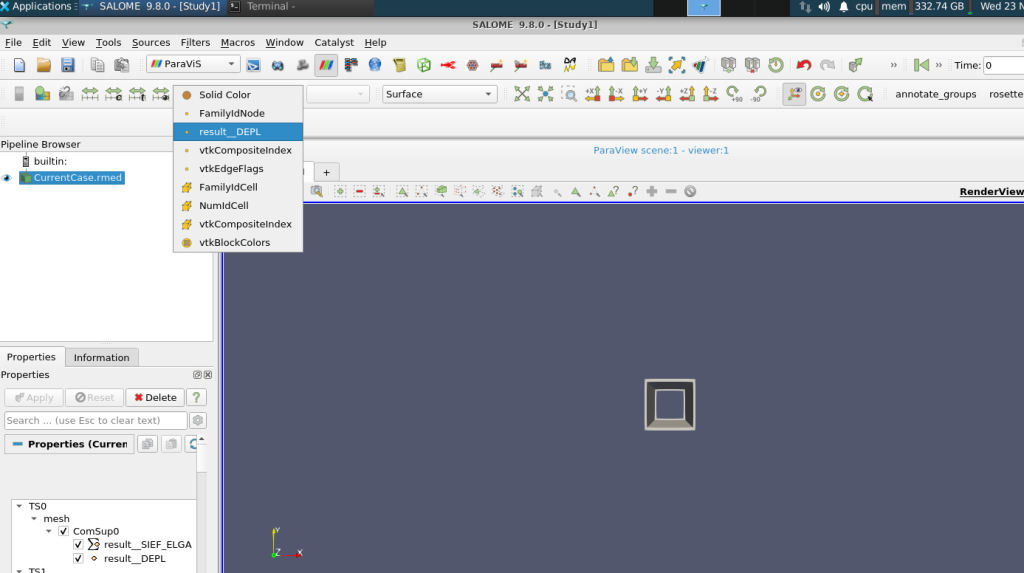
Task: Click the active ParaViS module icon
Action: tap(326, 65)
